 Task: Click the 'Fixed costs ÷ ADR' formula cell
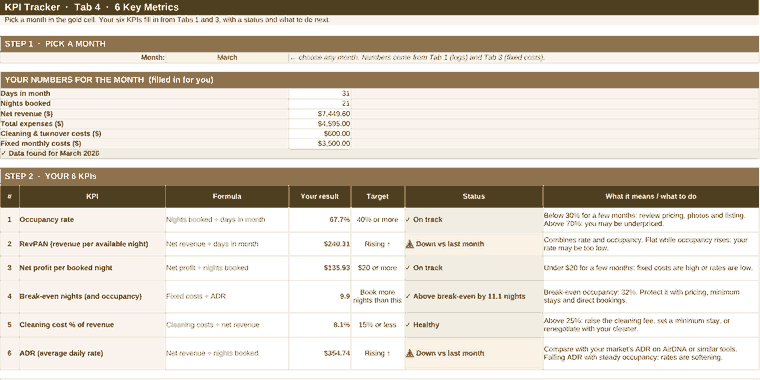[227, 296]
